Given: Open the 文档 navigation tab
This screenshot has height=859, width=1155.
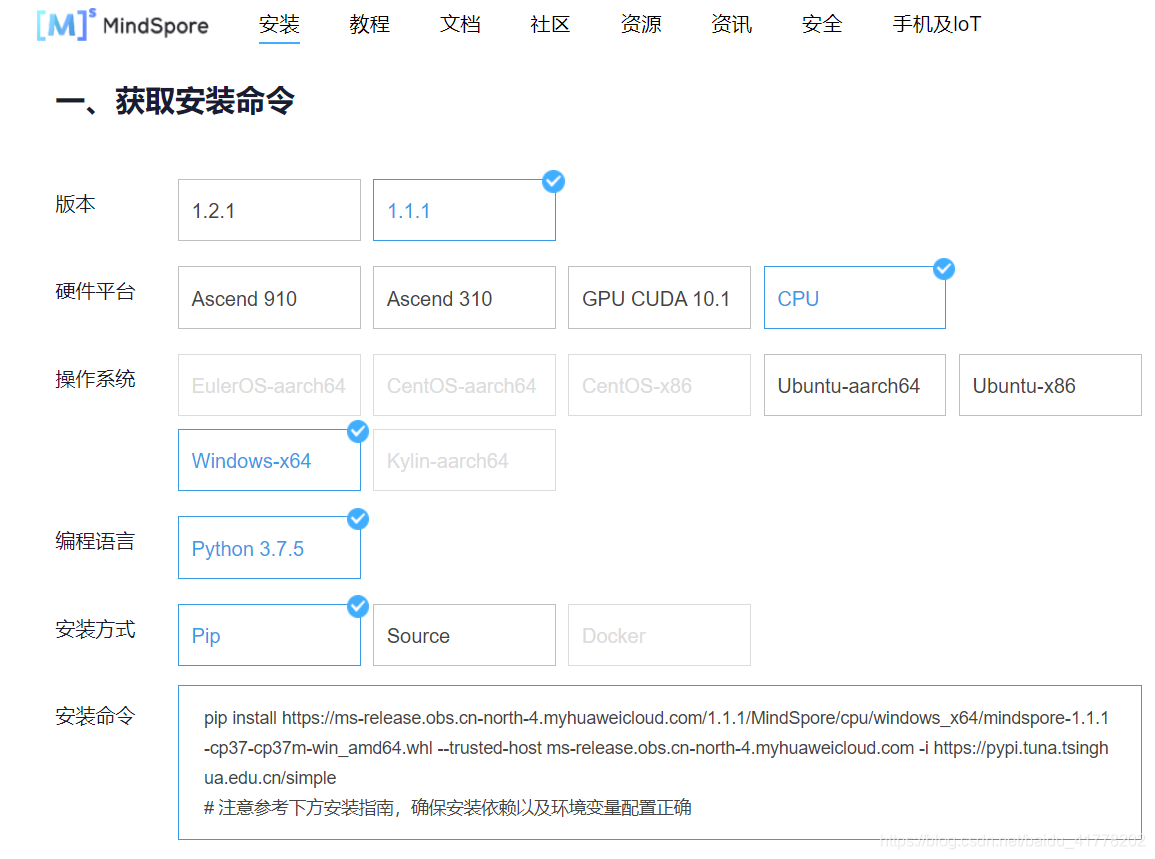Looking at the screenshot, I should pos(460,24).
